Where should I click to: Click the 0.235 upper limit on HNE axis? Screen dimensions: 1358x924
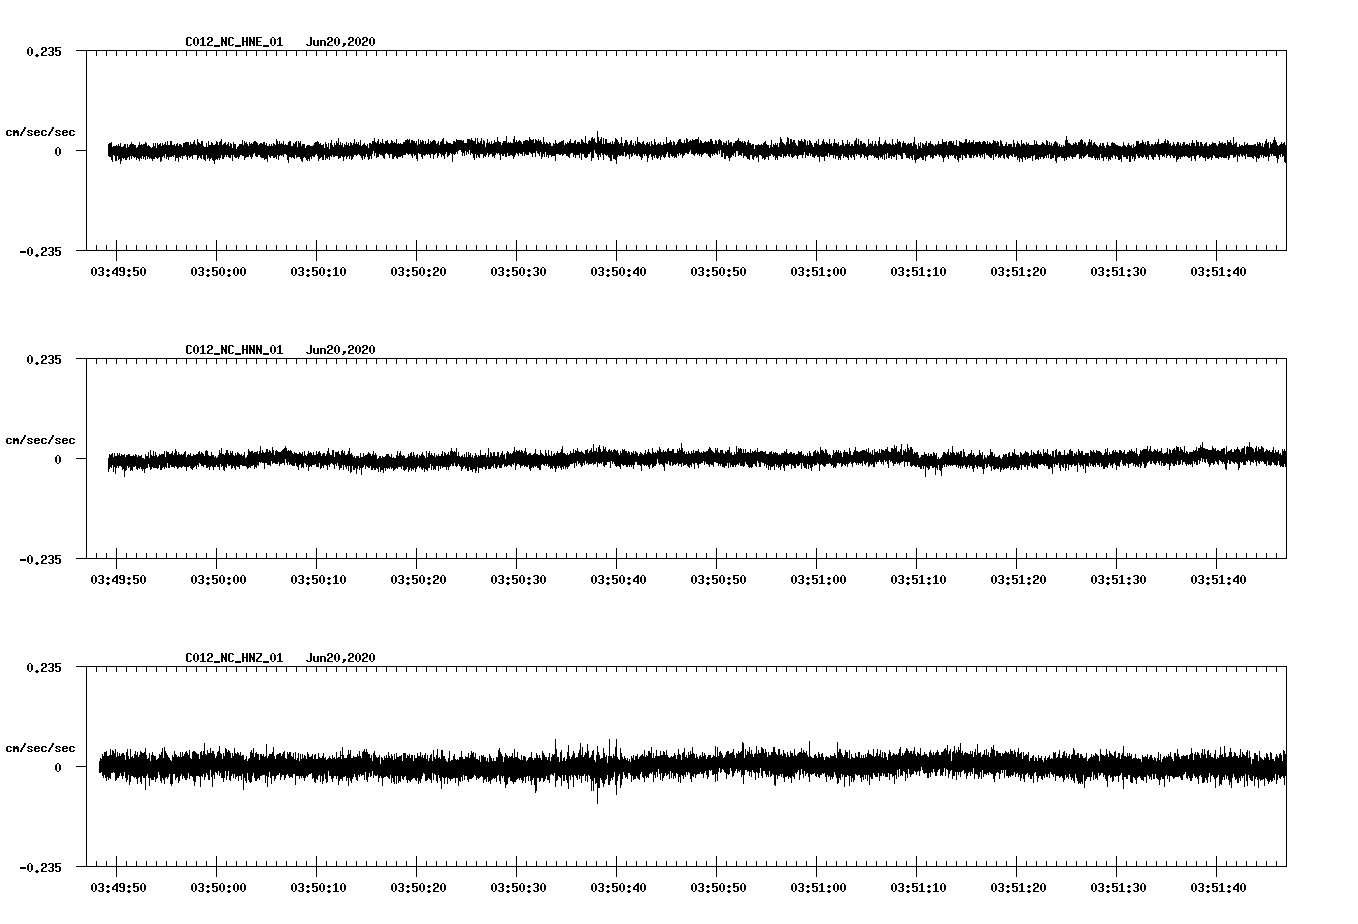pyautogui.click(x=44, y=52)
